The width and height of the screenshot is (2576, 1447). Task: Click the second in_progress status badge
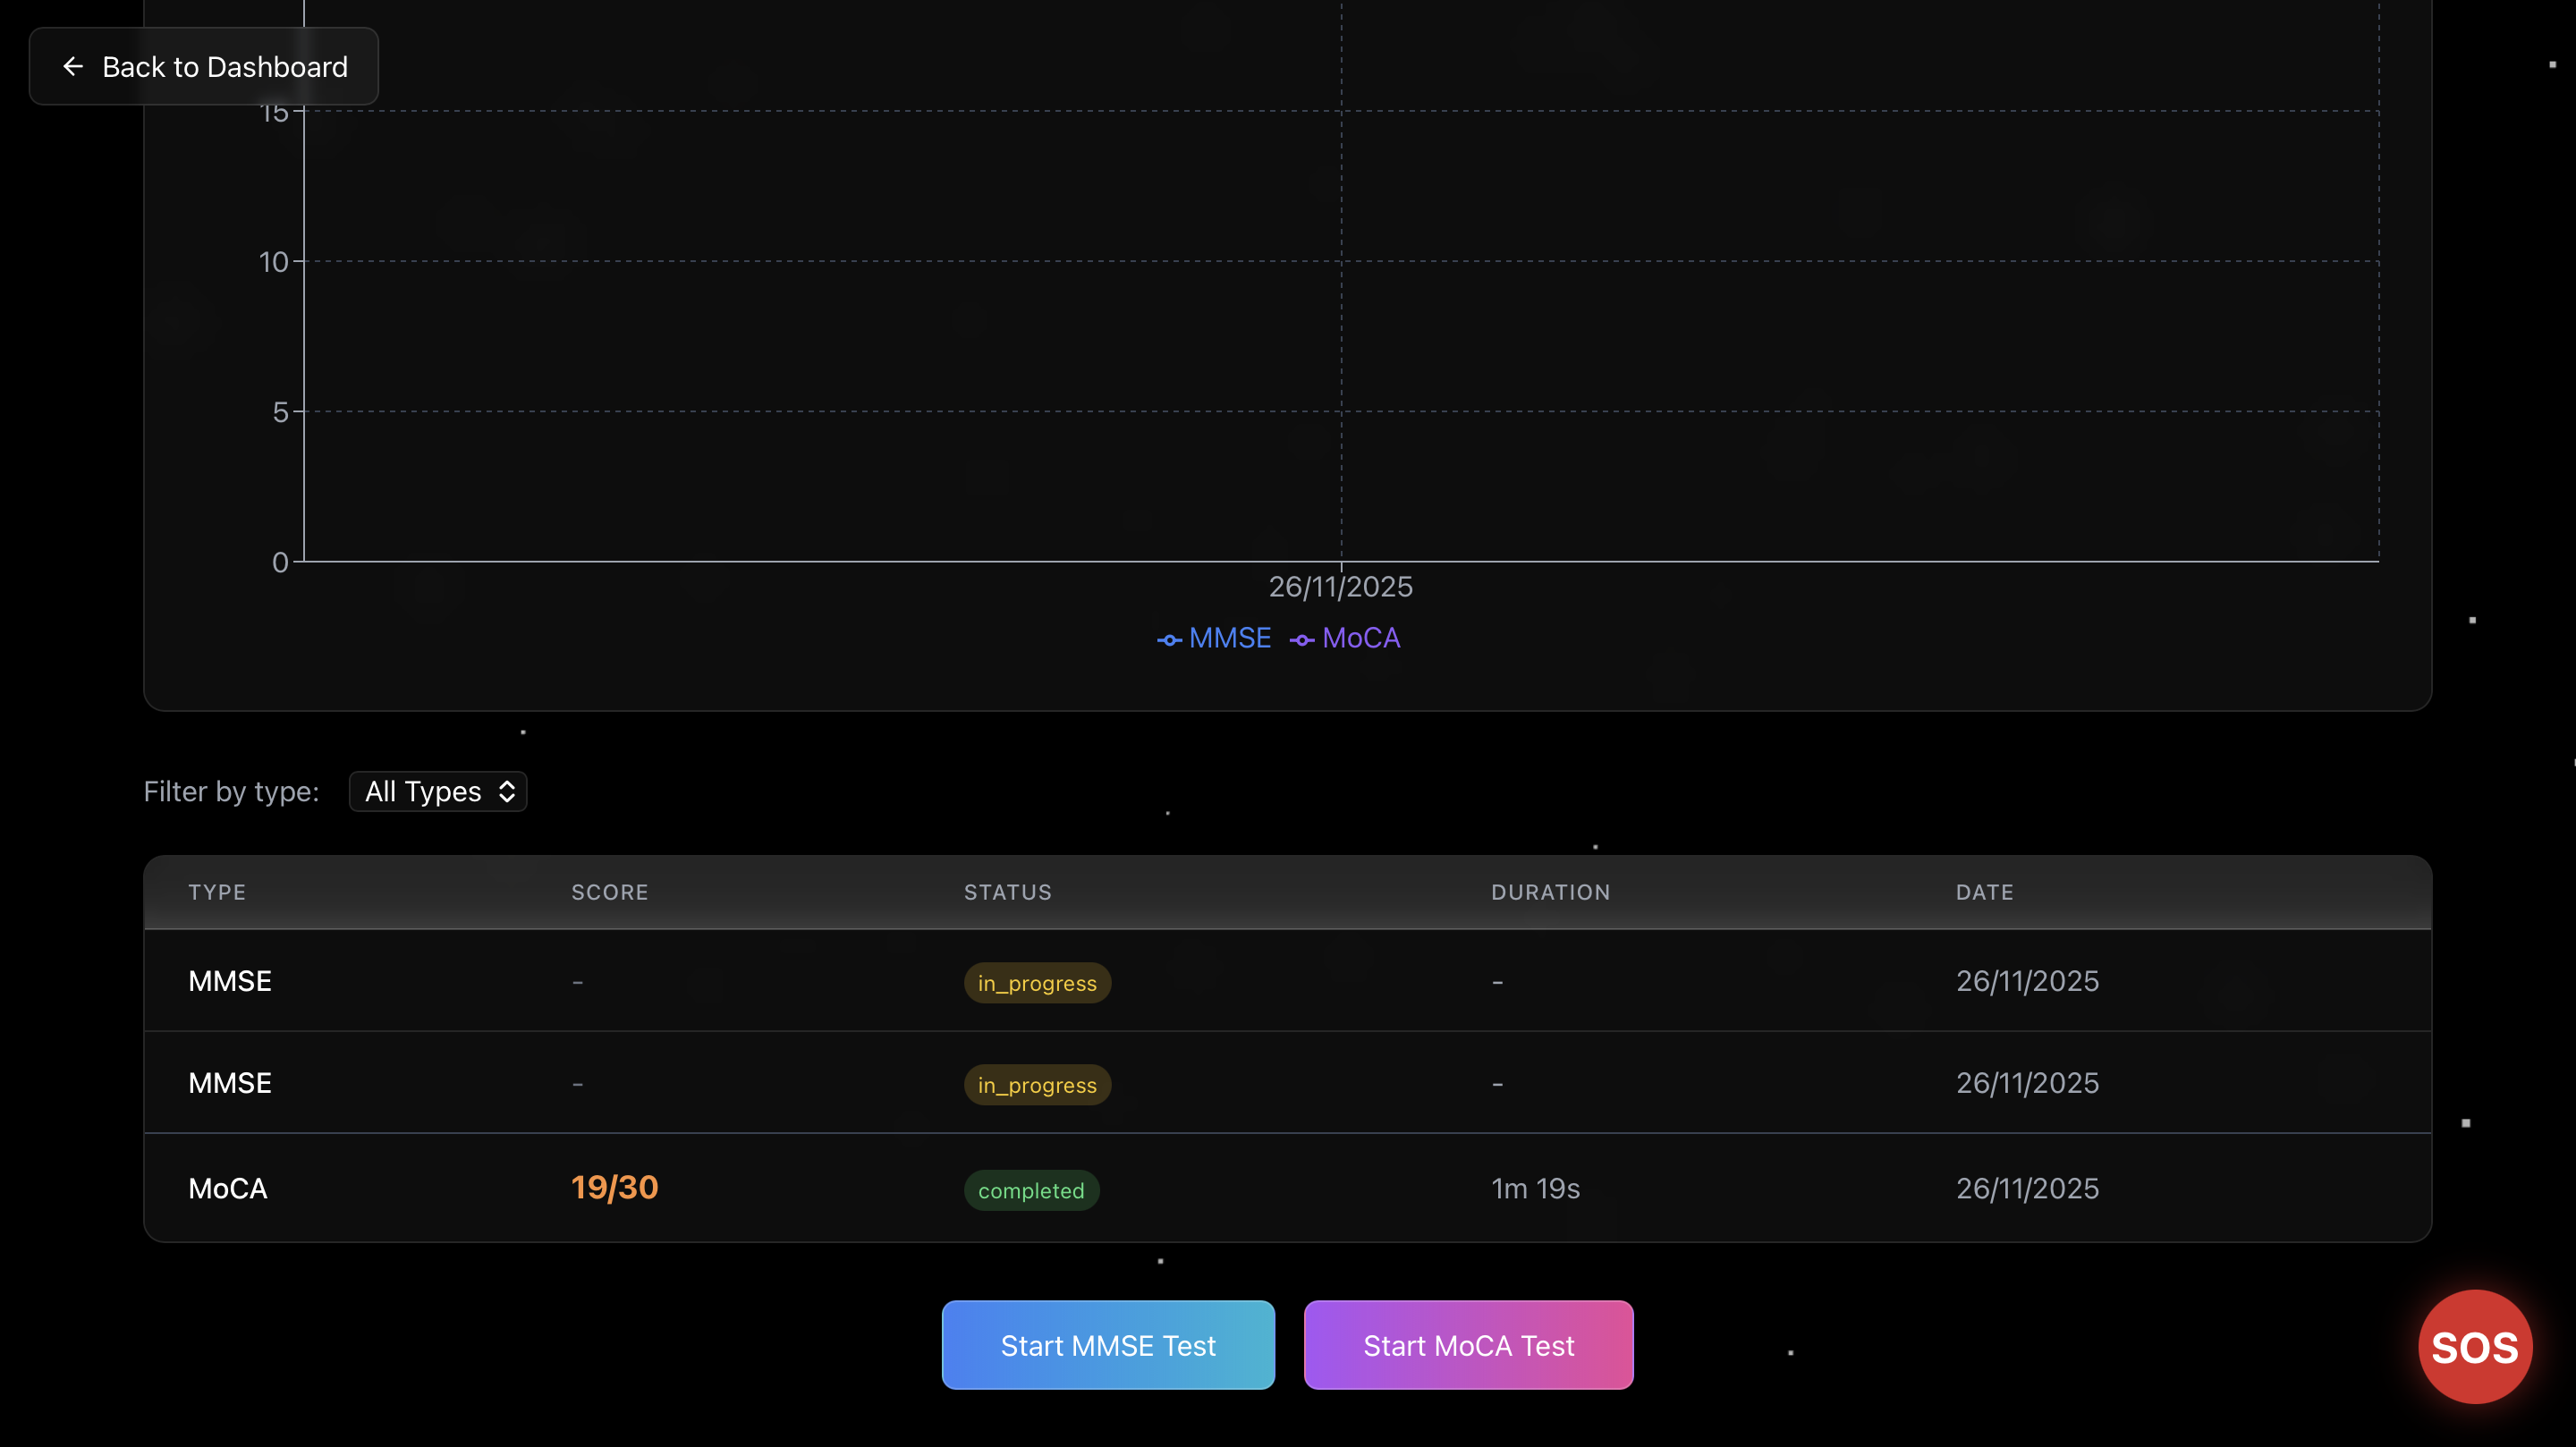tap(1037, 1085)
